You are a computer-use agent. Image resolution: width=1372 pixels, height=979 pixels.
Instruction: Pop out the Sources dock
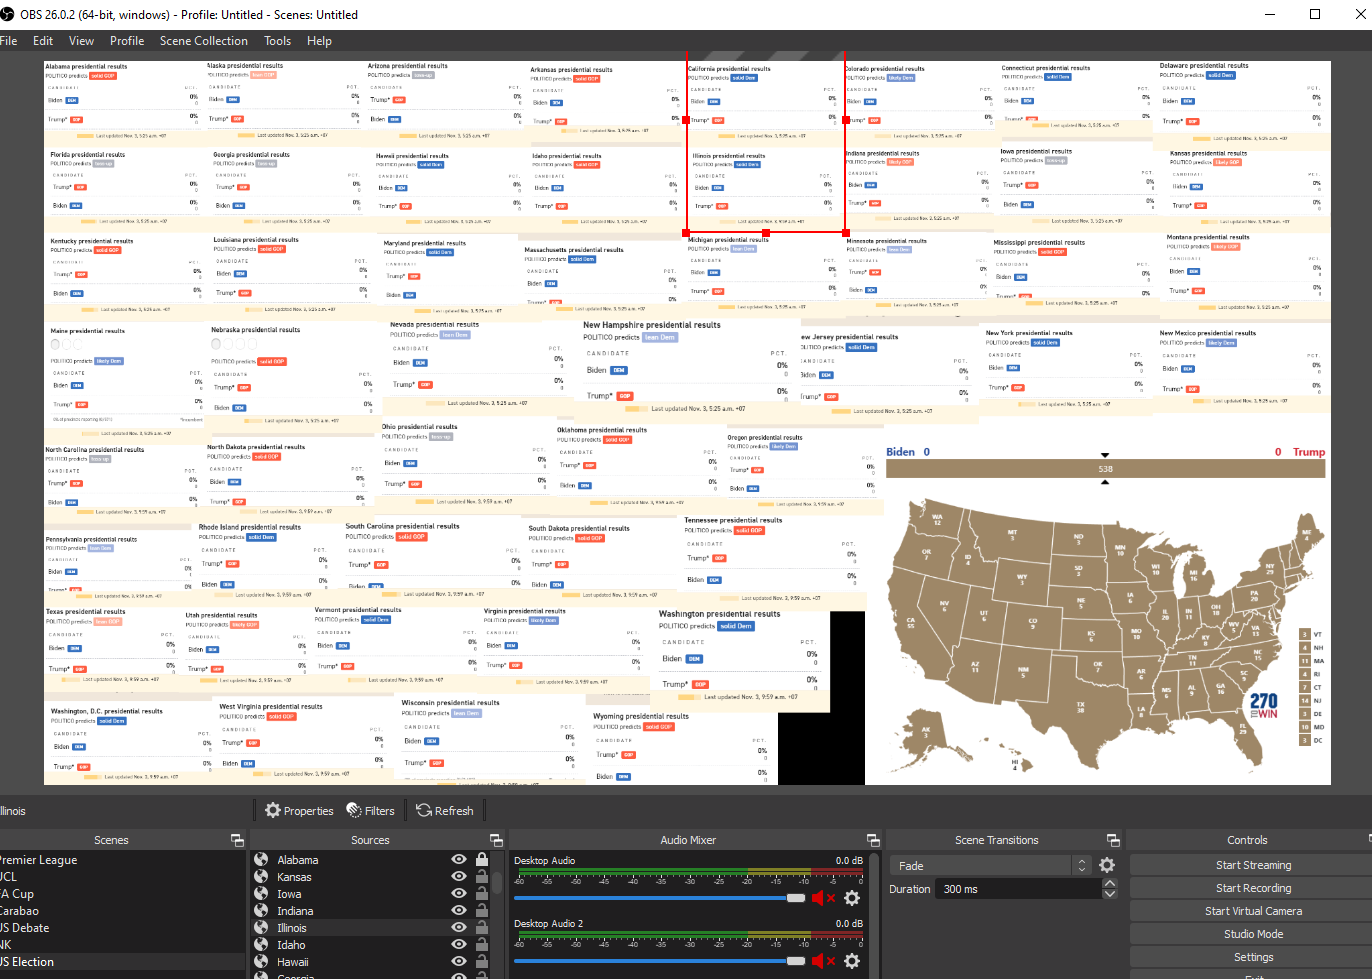[x=495, y=840]
